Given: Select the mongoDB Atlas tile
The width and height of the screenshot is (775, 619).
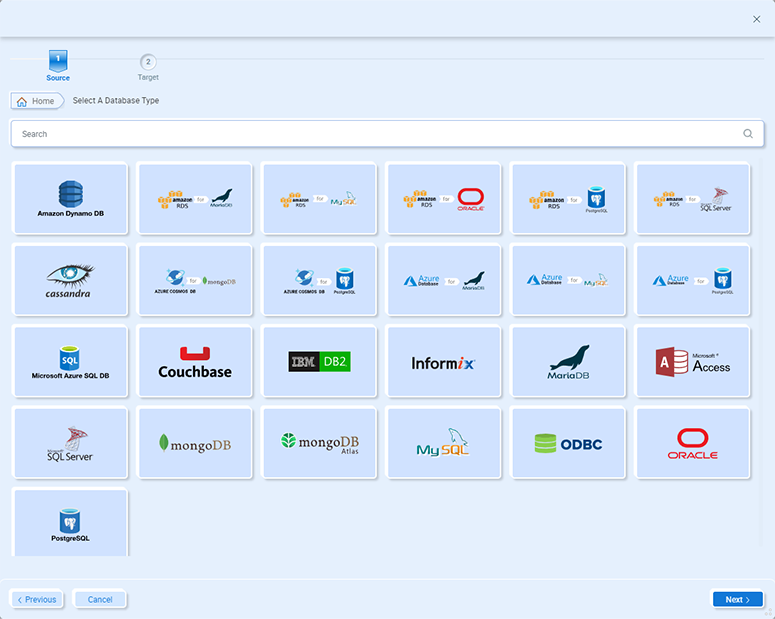Looking at the screenshot, I should pos(319,443).
